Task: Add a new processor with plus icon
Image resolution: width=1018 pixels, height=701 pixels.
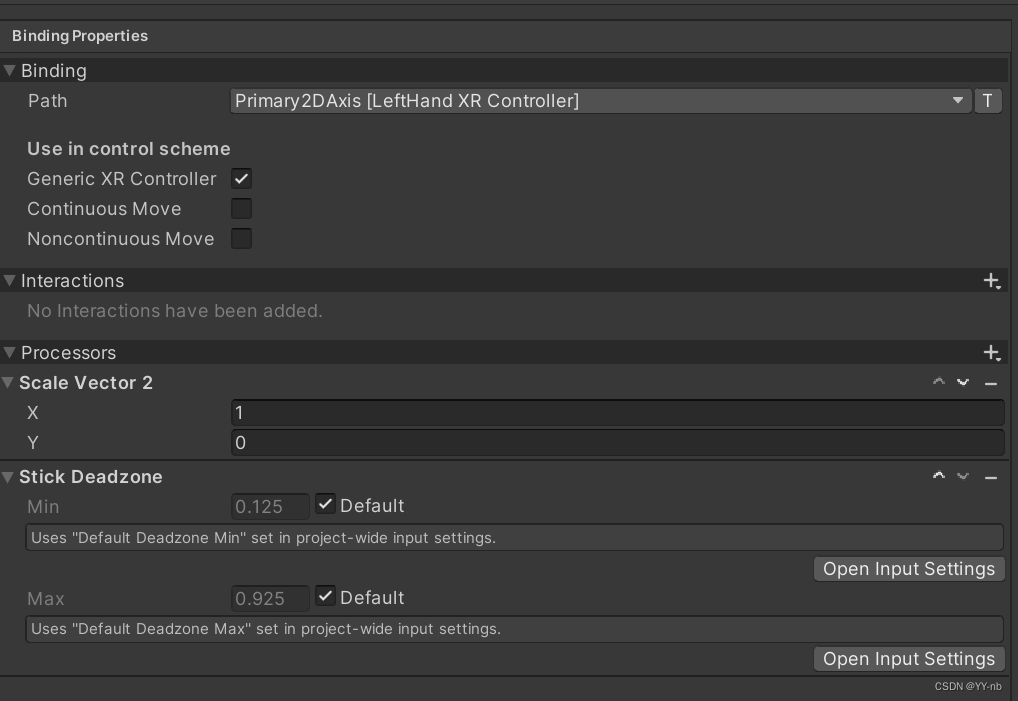Action: [991, 353]
